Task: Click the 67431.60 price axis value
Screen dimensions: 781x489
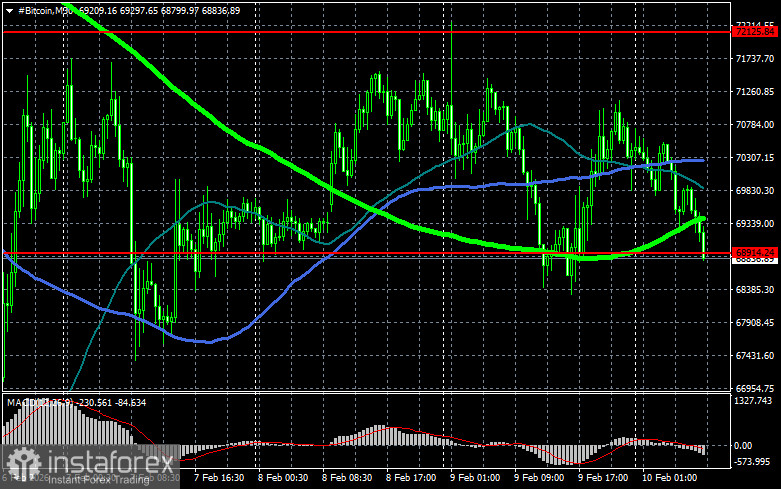Action: pos(755,356)
